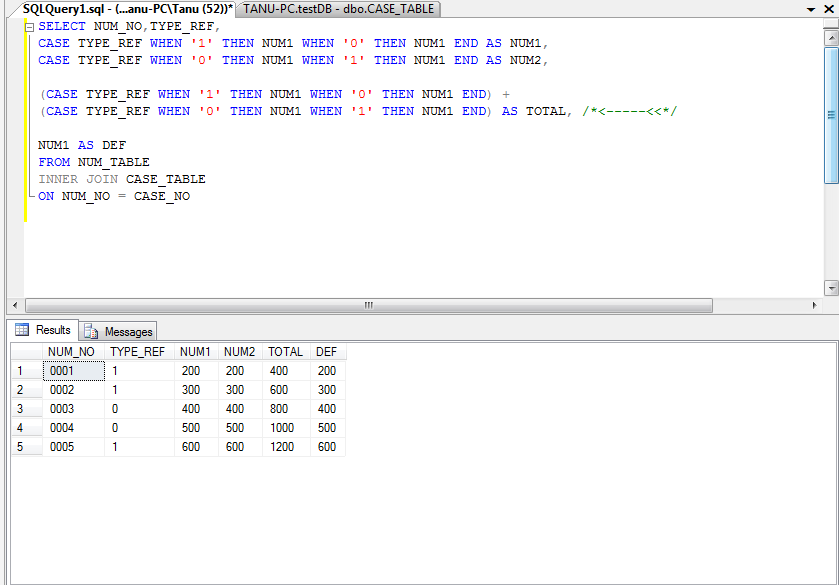This screenshot has width=839, height=585.
Task: Click FROM keyword in the query
Action: [x=54, y=162]
